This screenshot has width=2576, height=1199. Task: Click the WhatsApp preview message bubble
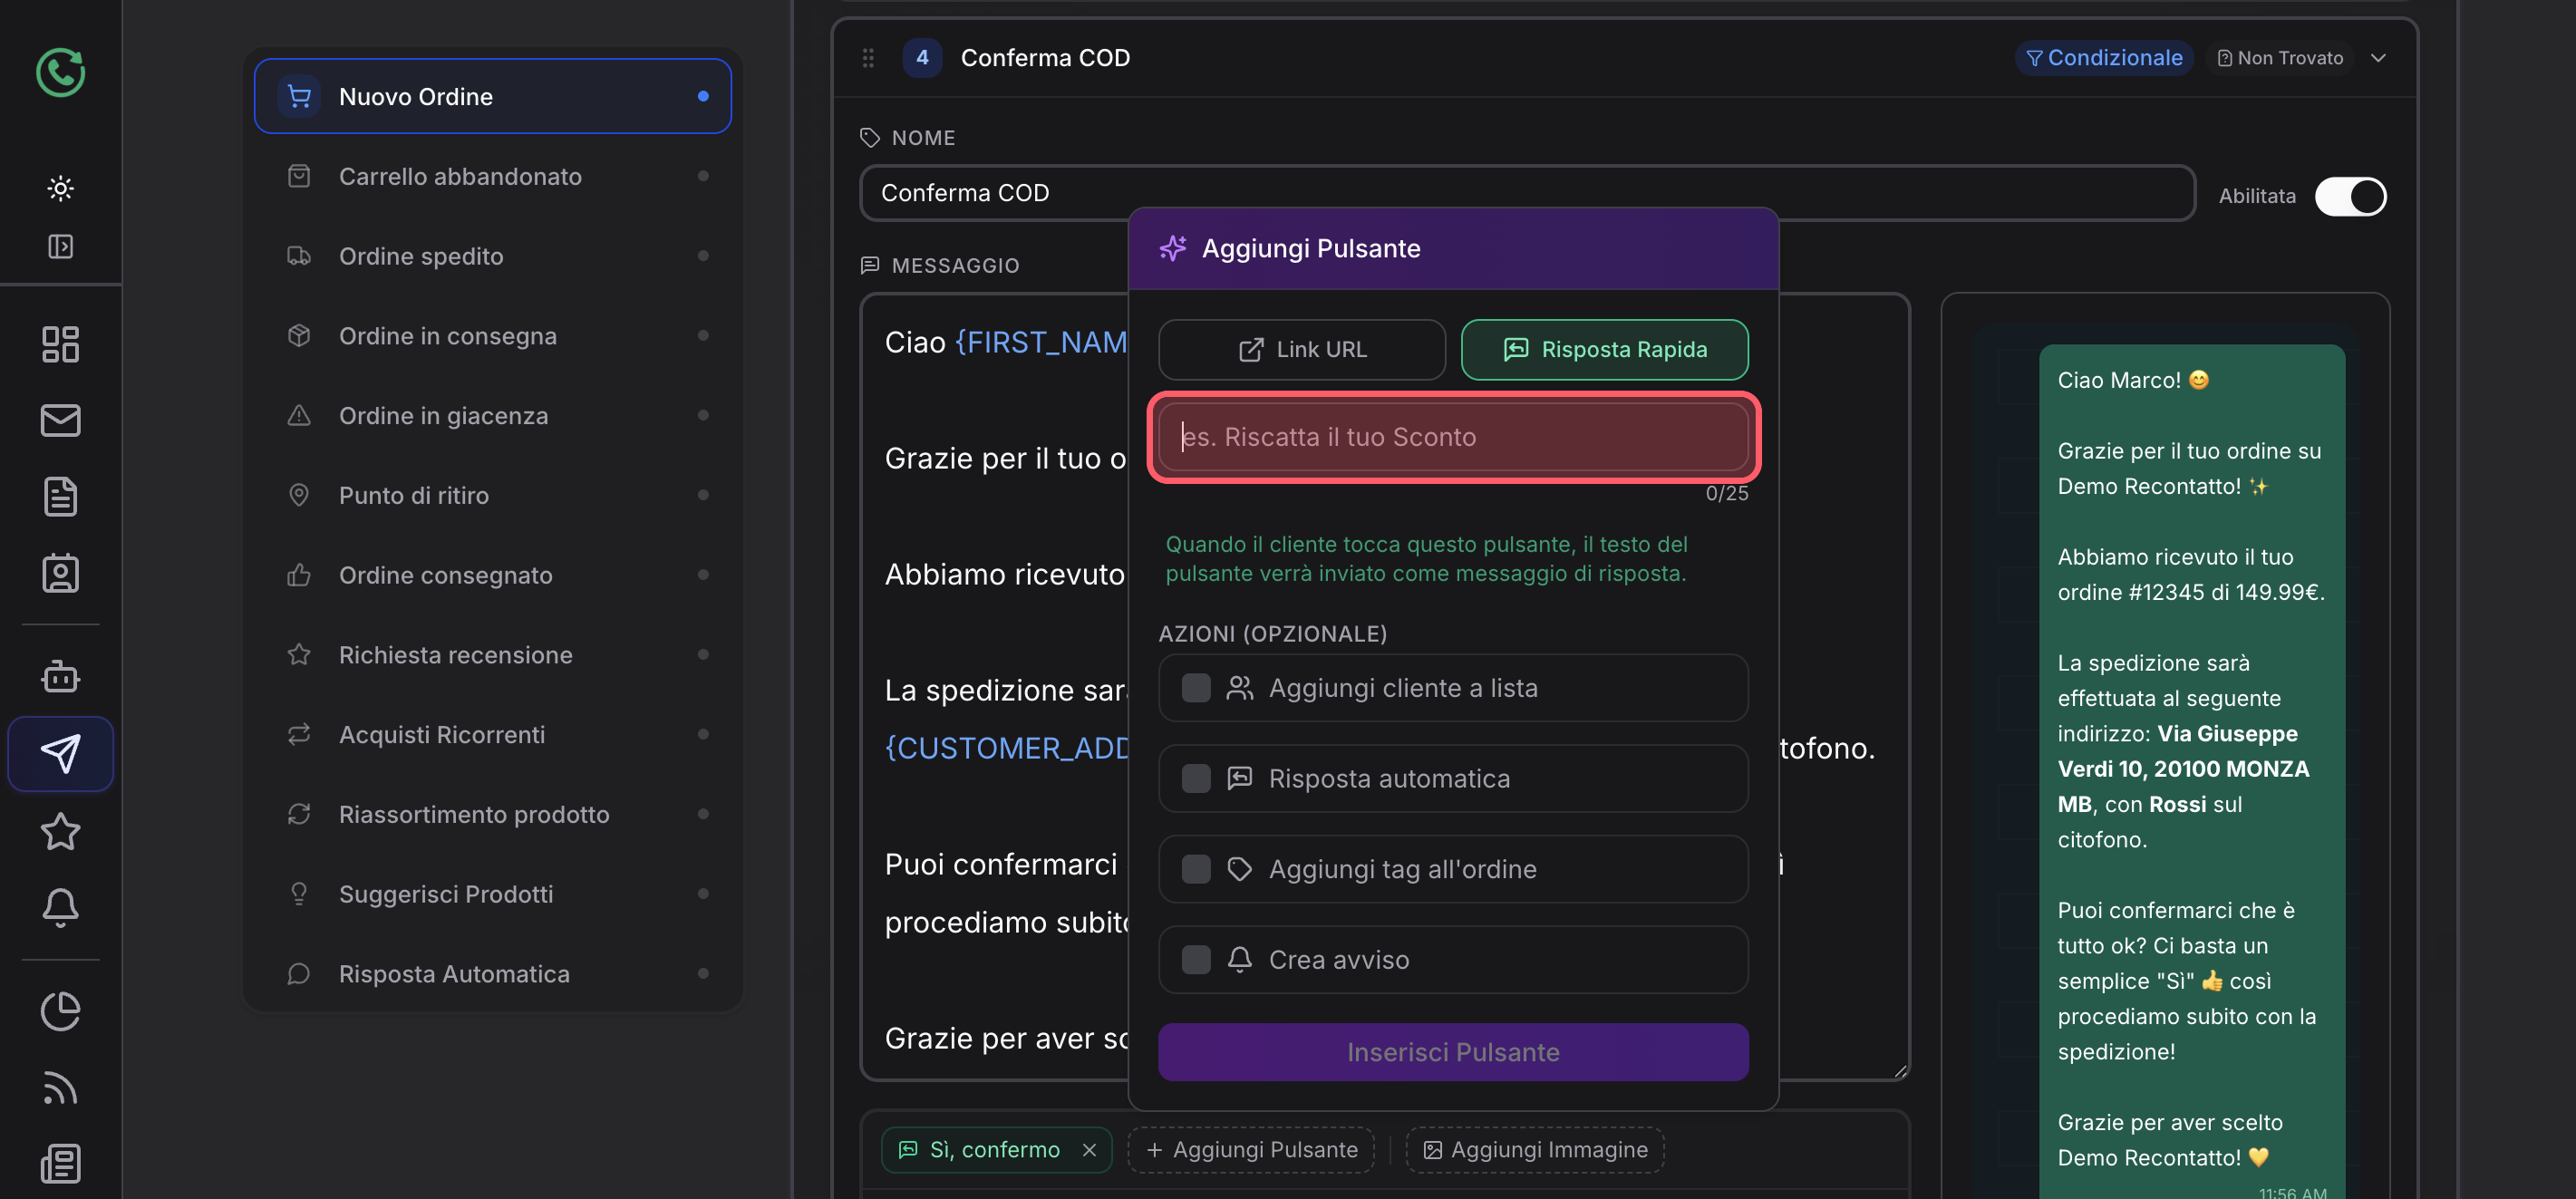[2191, 772]
